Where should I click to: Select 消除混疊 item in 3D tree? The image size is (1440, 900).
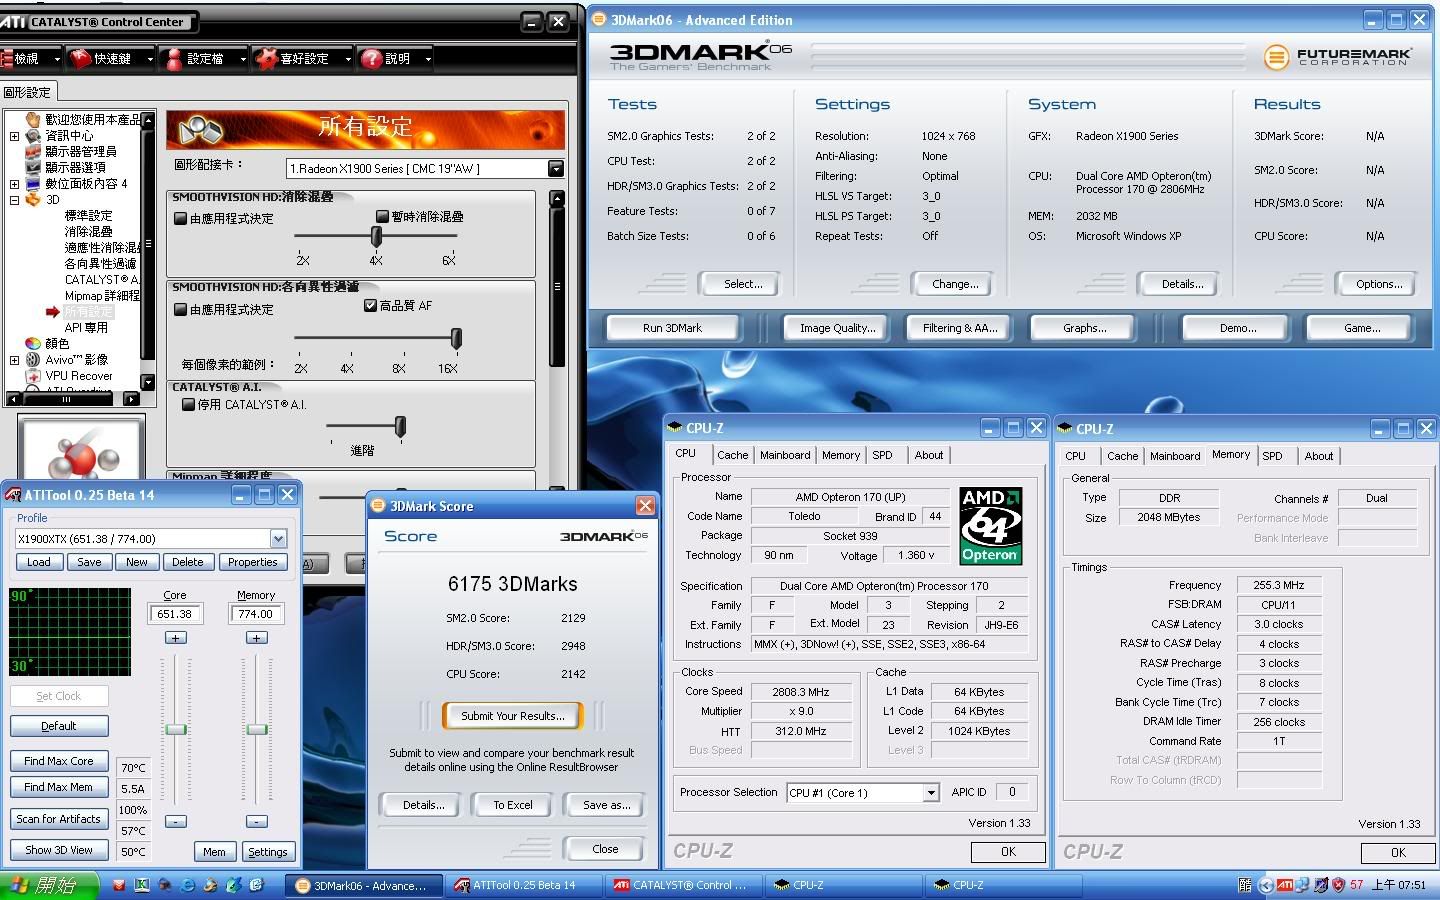click(88, 231)
